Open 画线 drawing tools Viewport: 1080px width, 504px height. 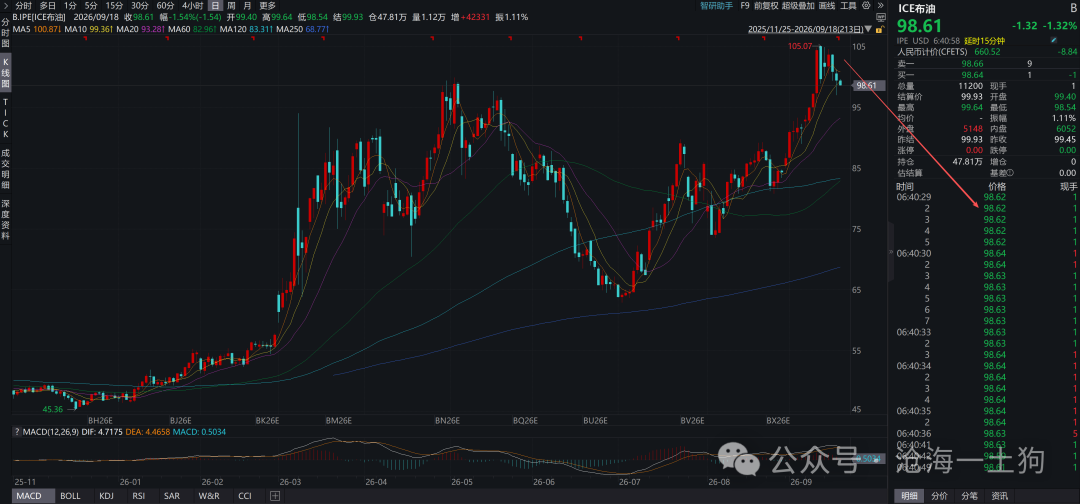827,6
